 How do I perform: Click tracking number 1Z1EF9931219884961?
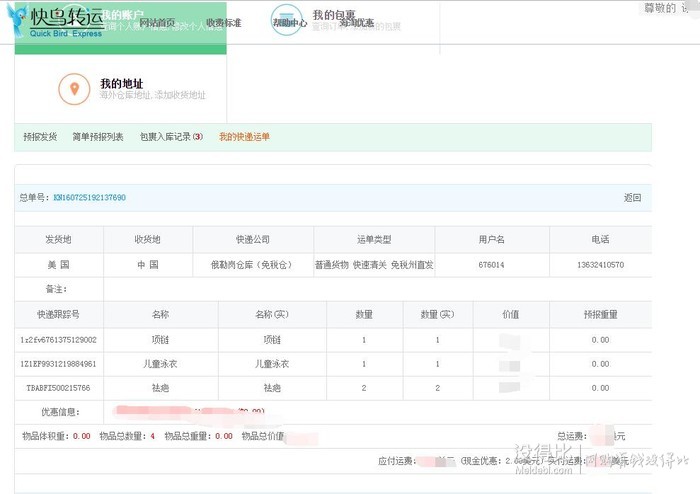point(58,364)
